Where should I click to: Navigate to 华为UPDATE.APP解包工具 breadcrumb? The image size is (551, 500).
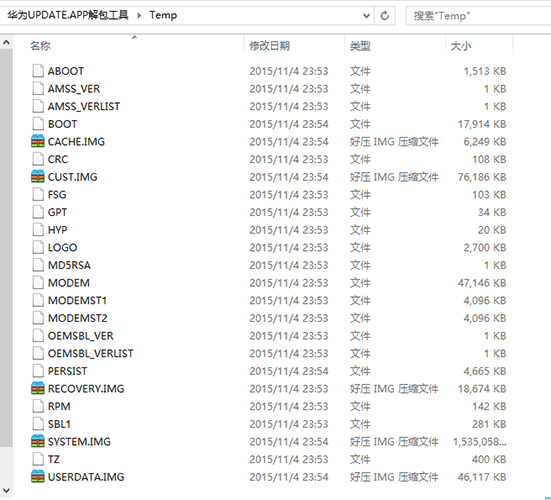coord(67,15)
